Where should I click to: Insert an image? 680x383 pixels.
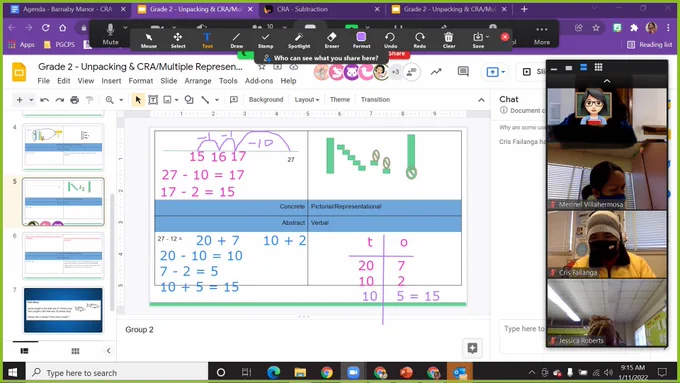point(167,100)
